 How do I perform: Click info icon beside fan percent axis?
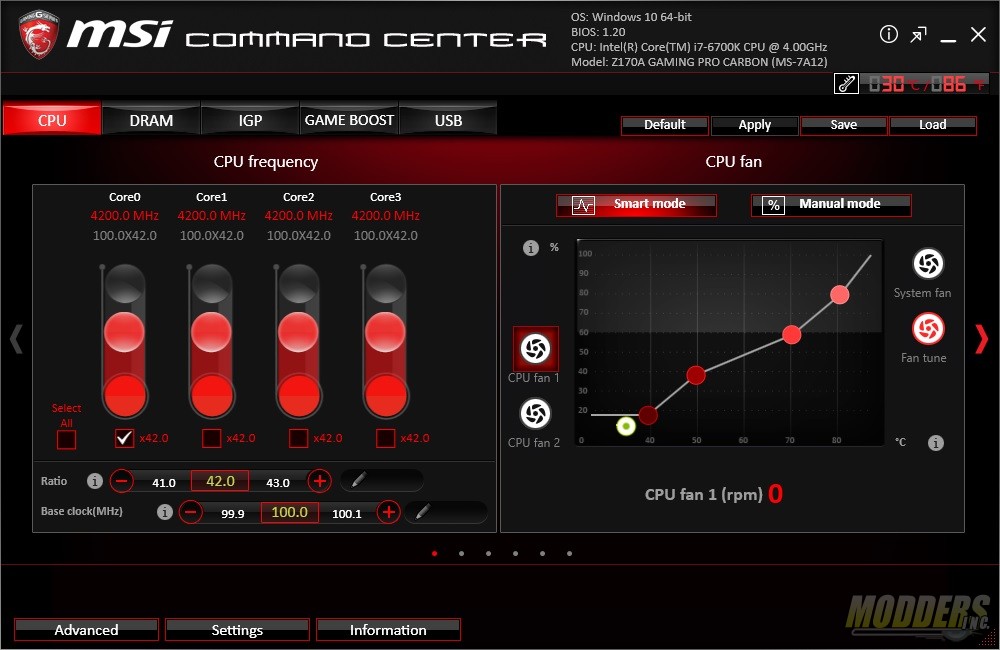[531, 247]
